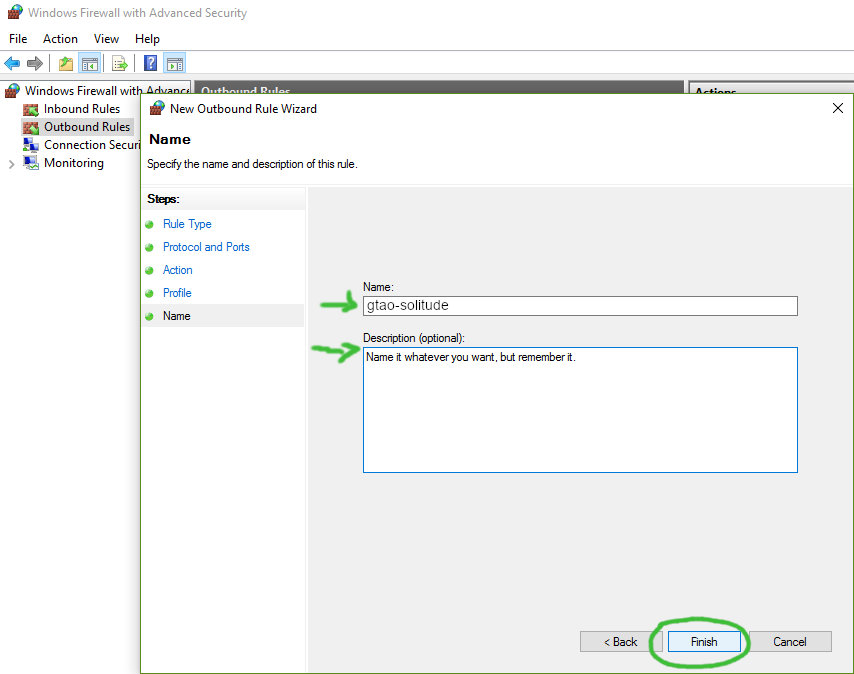The image size is (854, 674).
Task: Click the Inbound Rules tree icon
Action: point(30,109)
